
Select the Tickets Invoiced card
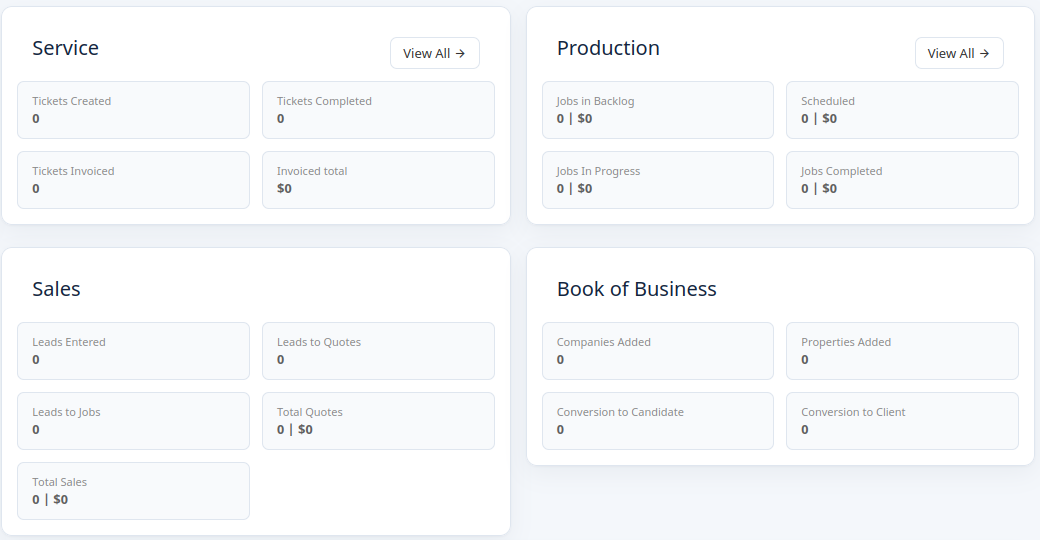133,180
